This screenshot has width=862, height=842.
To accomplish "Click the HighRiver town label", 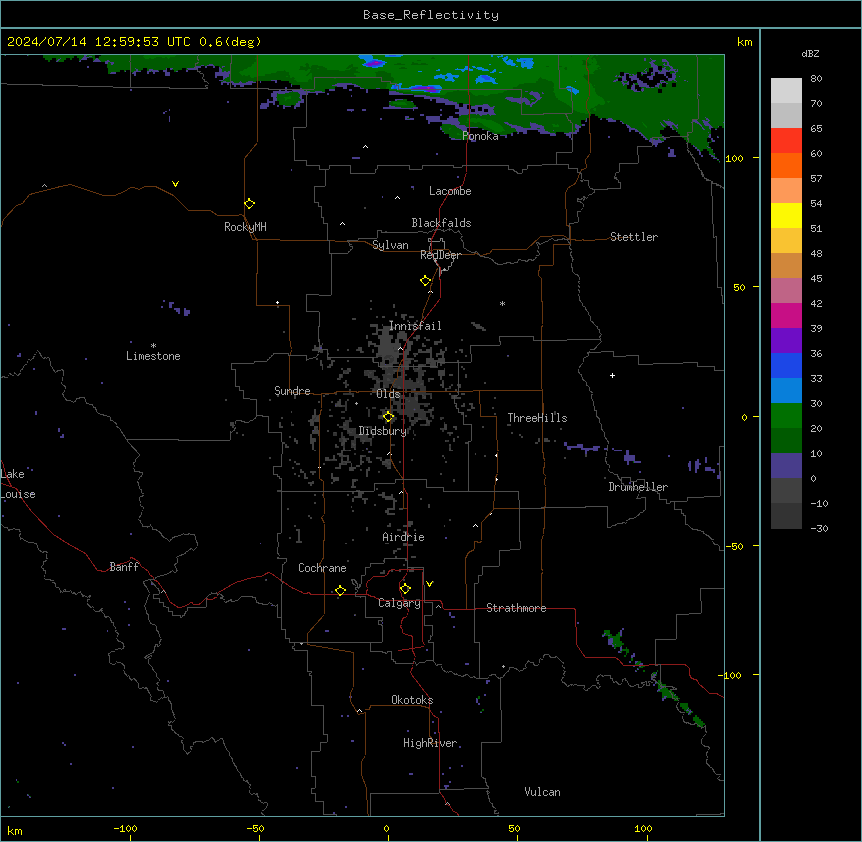I will point(430,743).
